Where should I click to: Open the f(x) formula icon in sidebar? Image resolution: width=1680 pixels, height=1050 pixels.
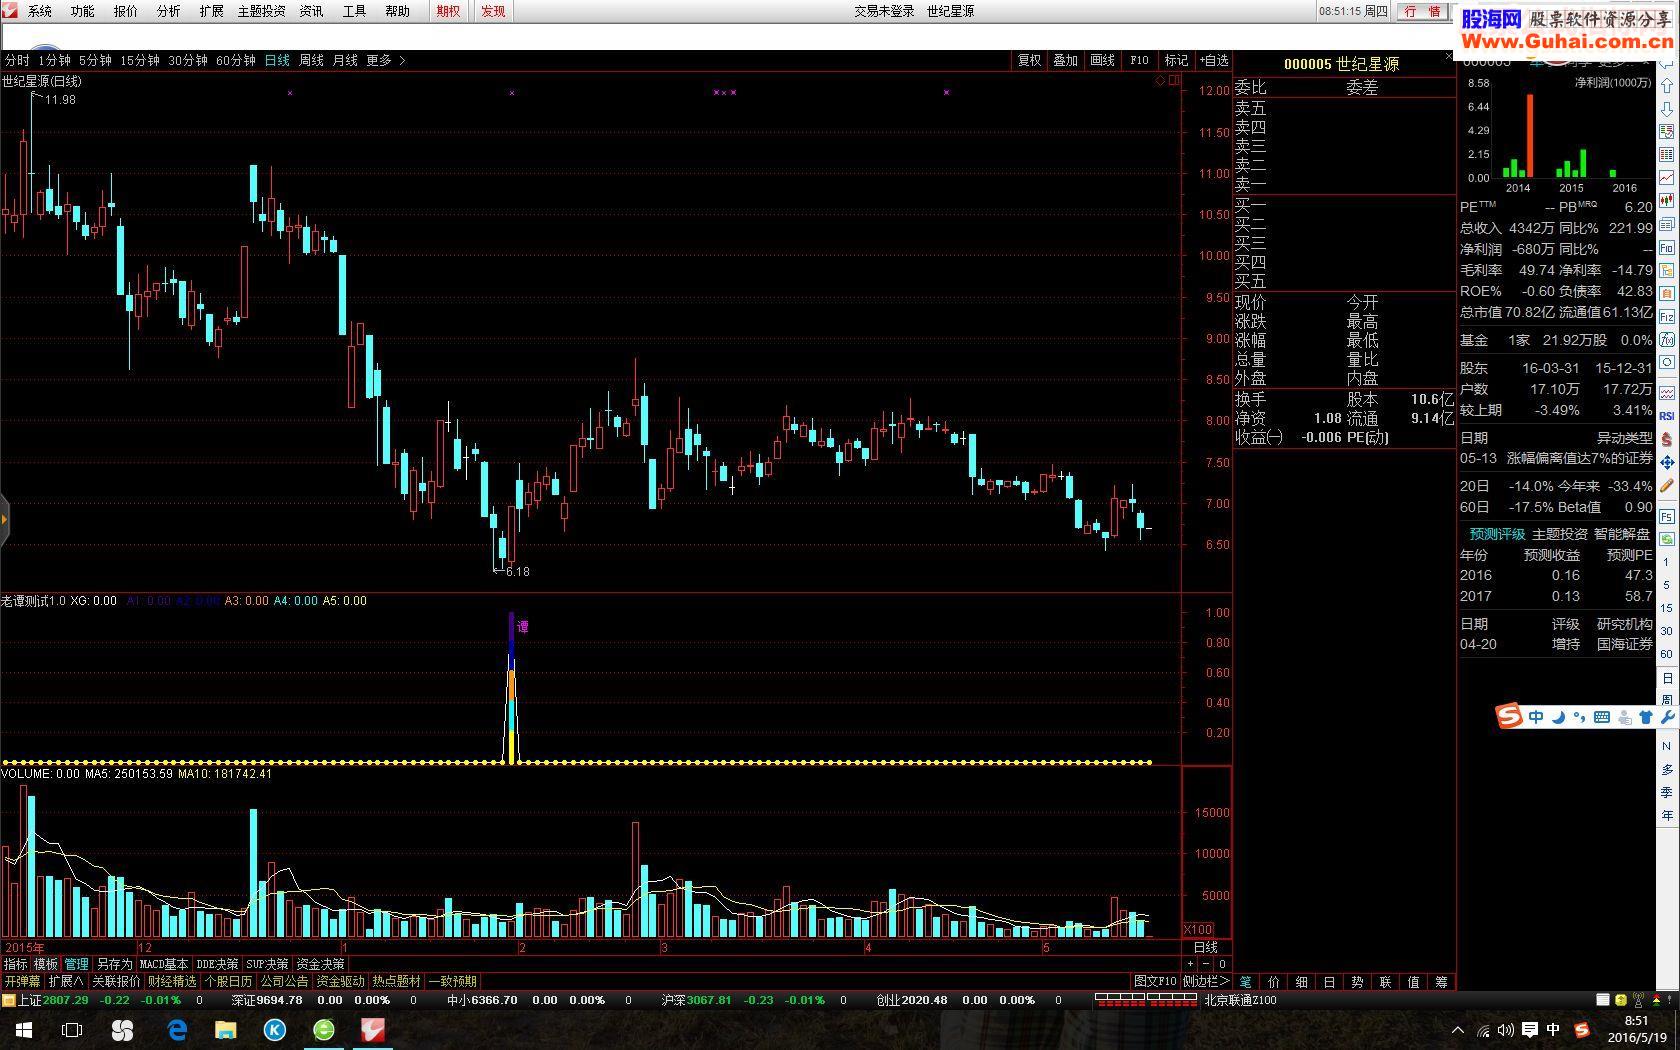(x=1666, y=339)
